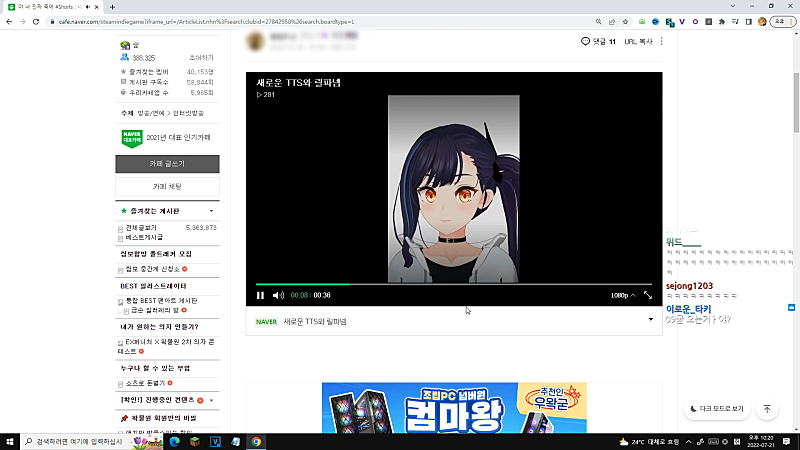Click the 카페 글쓰기 button
This screenshot has height=450, width=800.
[167, 164]
